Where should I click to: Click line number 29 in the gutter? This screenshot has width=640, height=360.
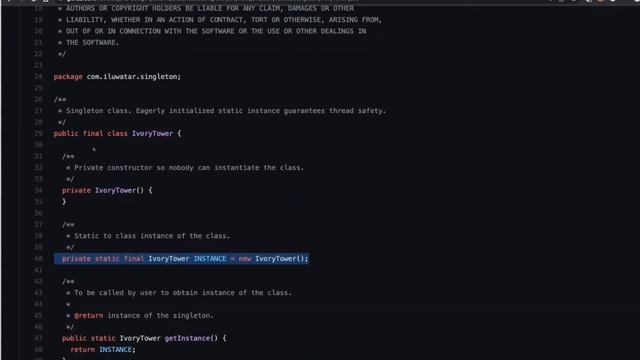(x=38, y=133)
